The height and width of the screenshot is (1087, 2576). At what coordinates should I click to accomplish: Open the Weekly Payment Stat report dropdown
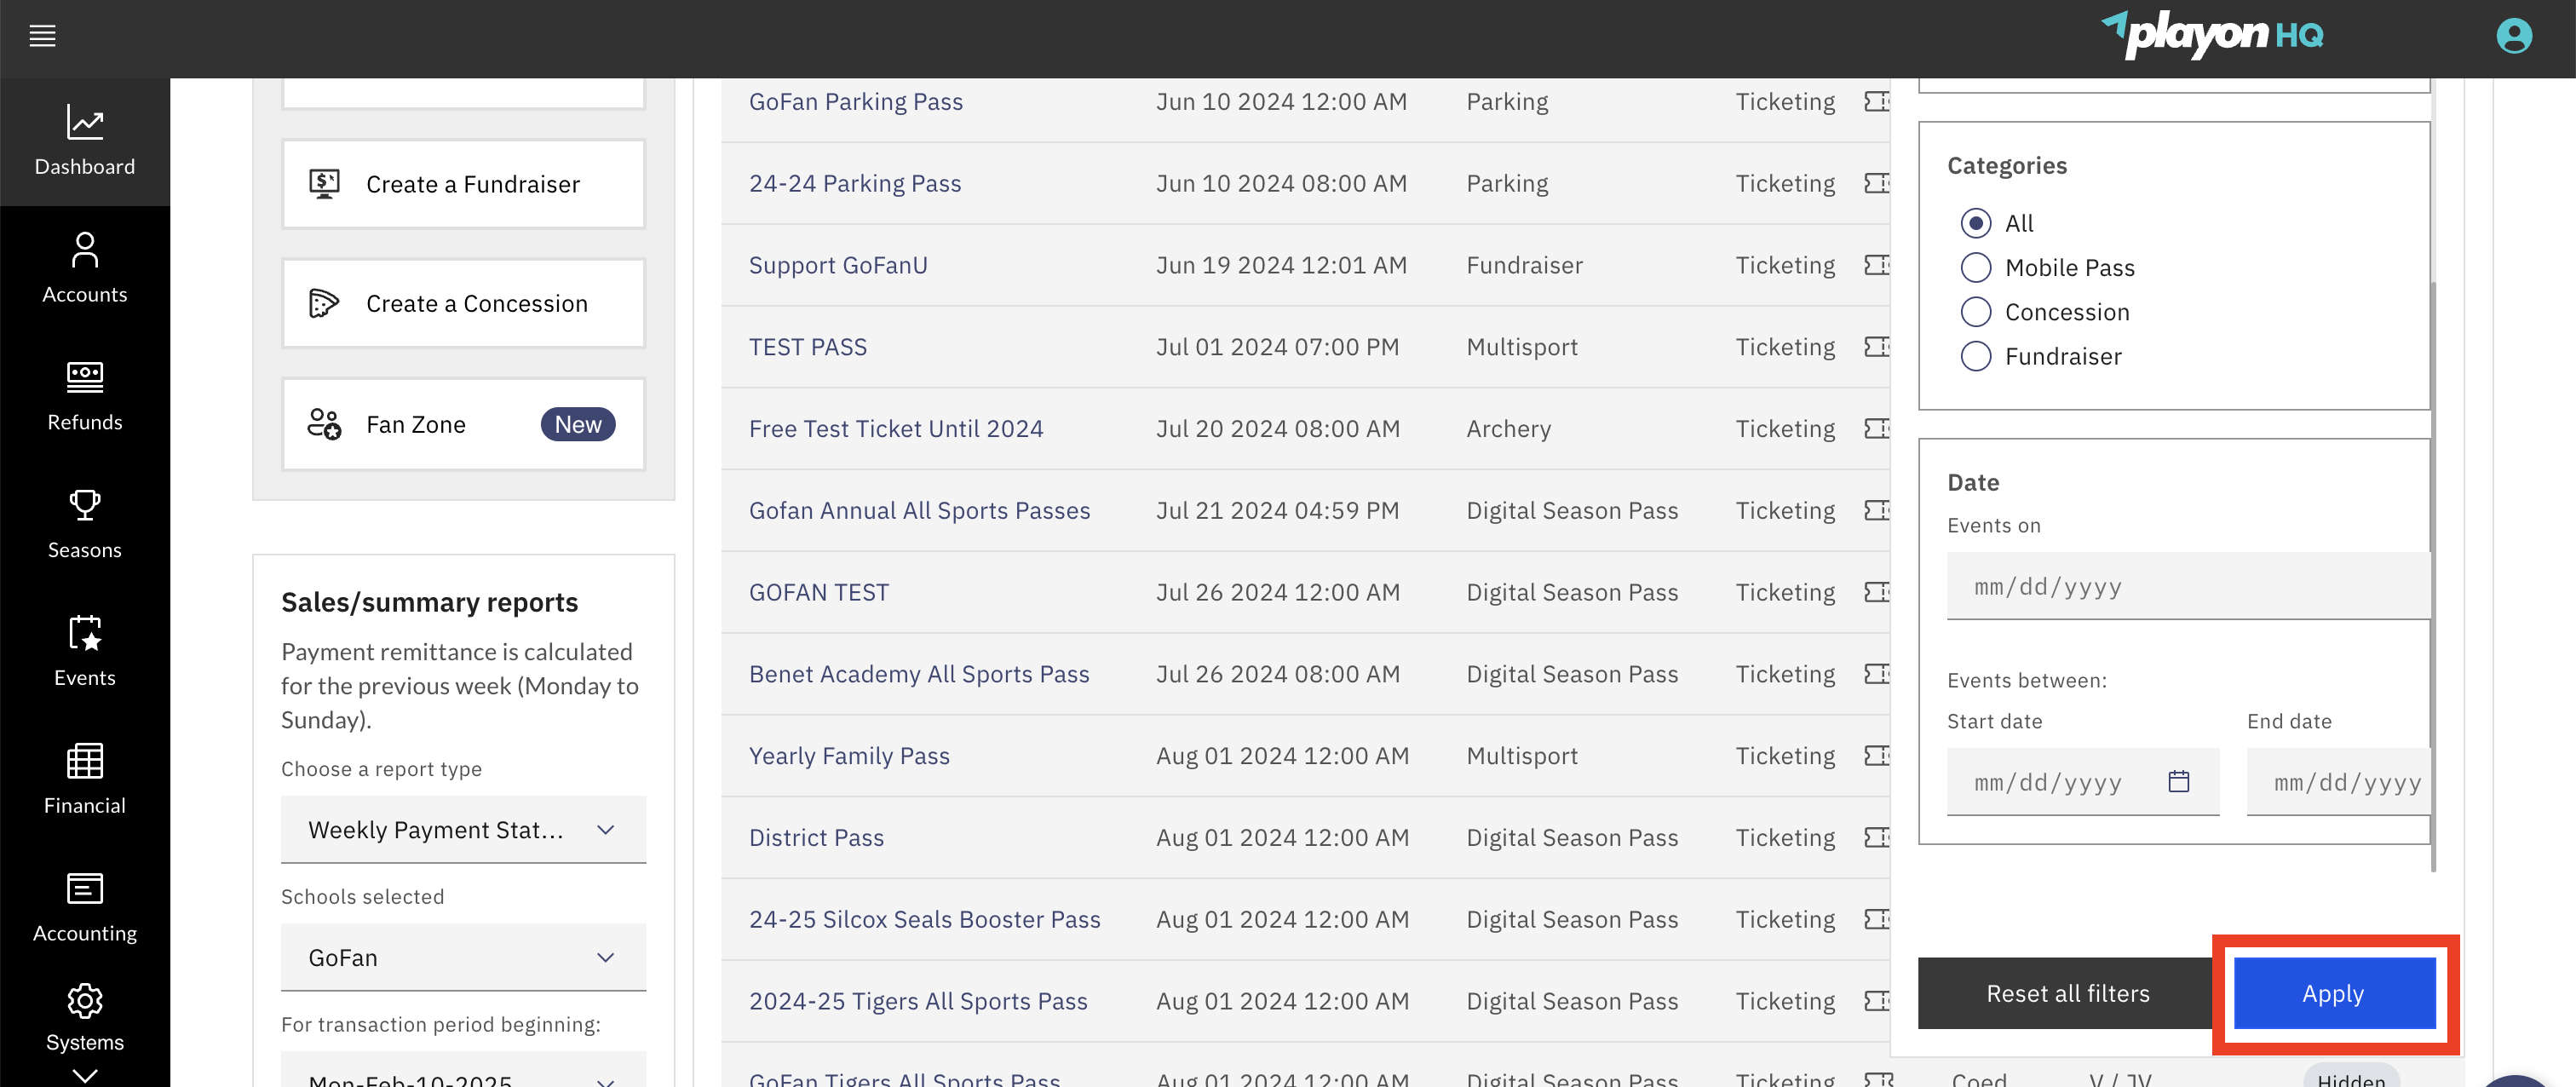(x=464, y=830)
